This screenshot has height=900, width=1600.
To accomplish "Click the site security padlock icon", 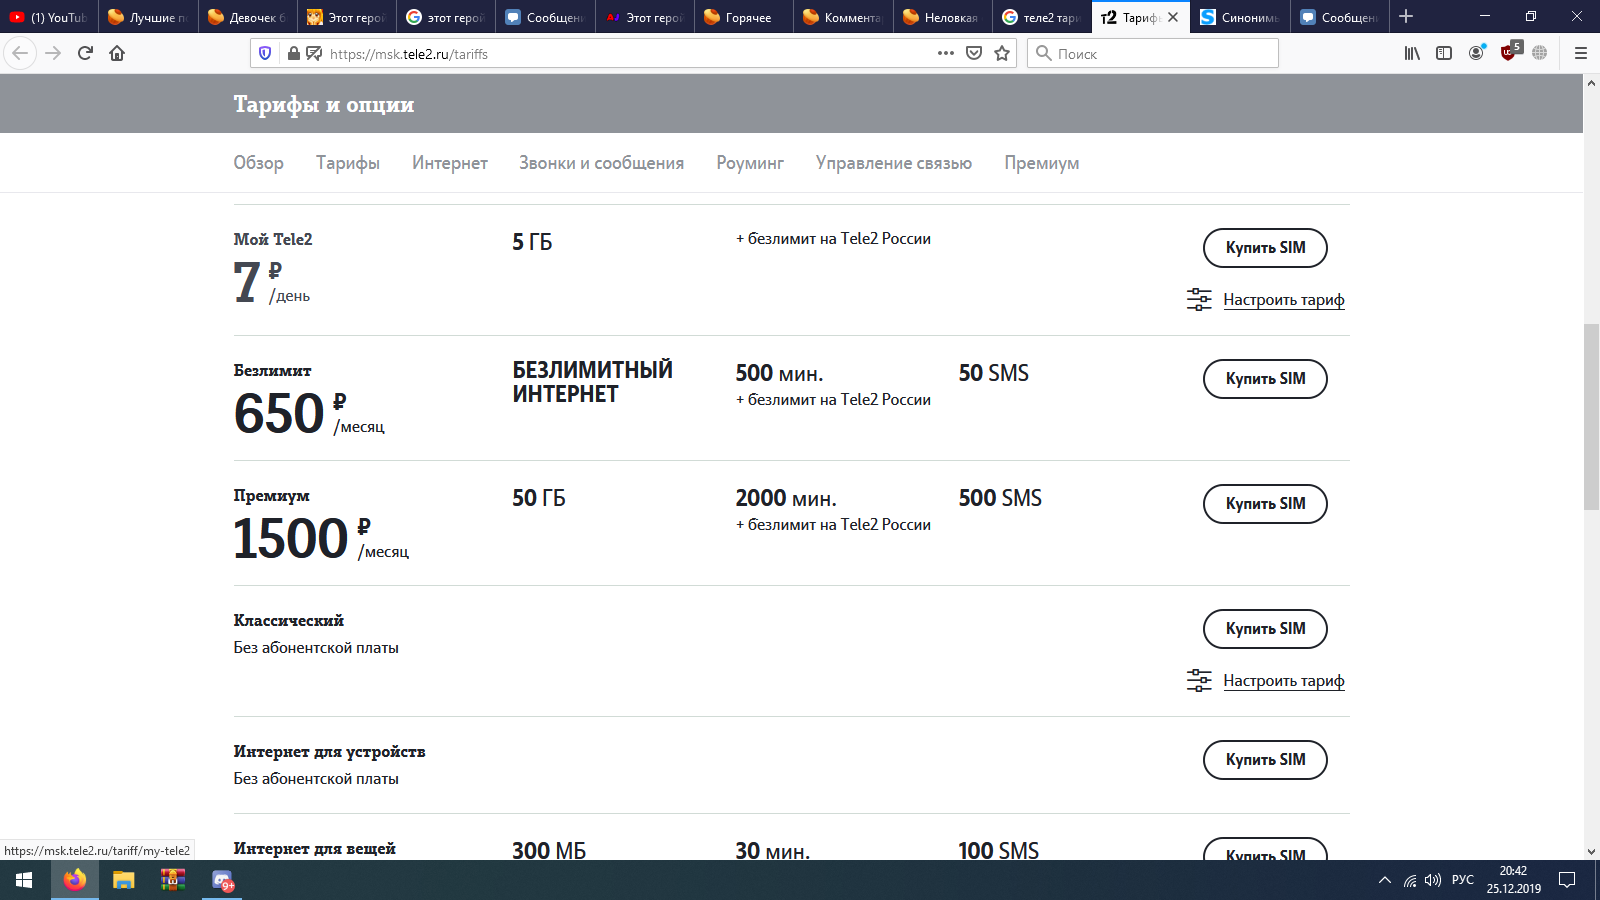I will [x=293, y=53].
